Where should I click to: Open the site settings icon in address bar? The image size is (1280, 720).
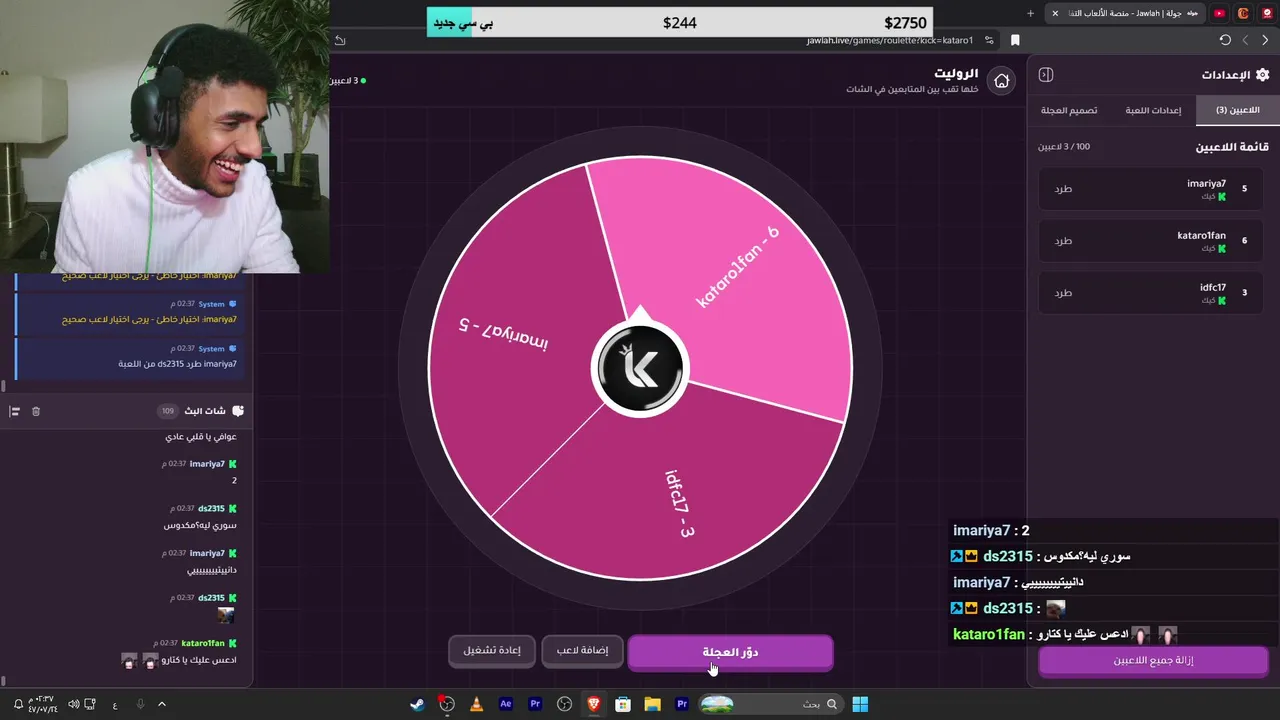click(x=989, y=40)
